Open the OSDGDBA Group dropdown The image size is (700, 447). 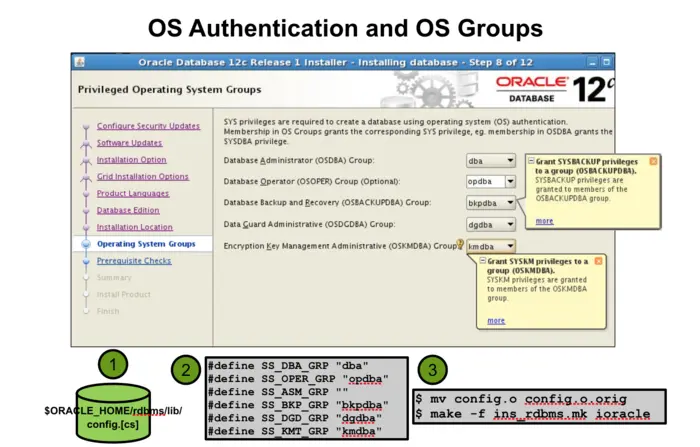pos(491,224)
